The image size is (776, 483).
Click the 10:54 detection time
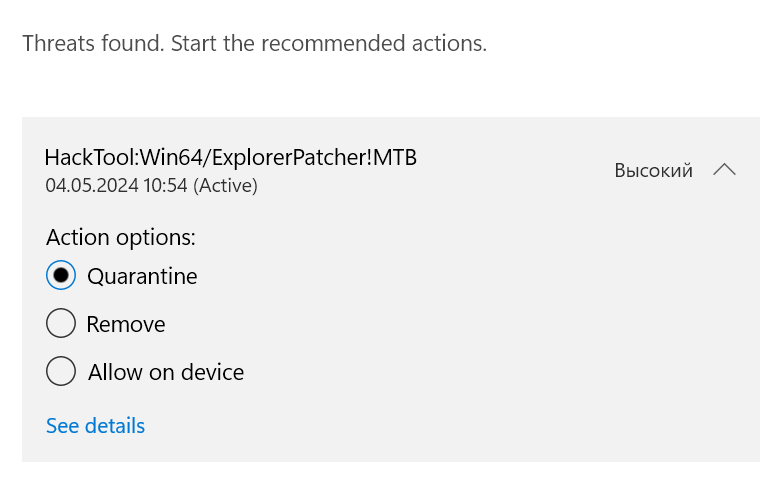[158, 185]
